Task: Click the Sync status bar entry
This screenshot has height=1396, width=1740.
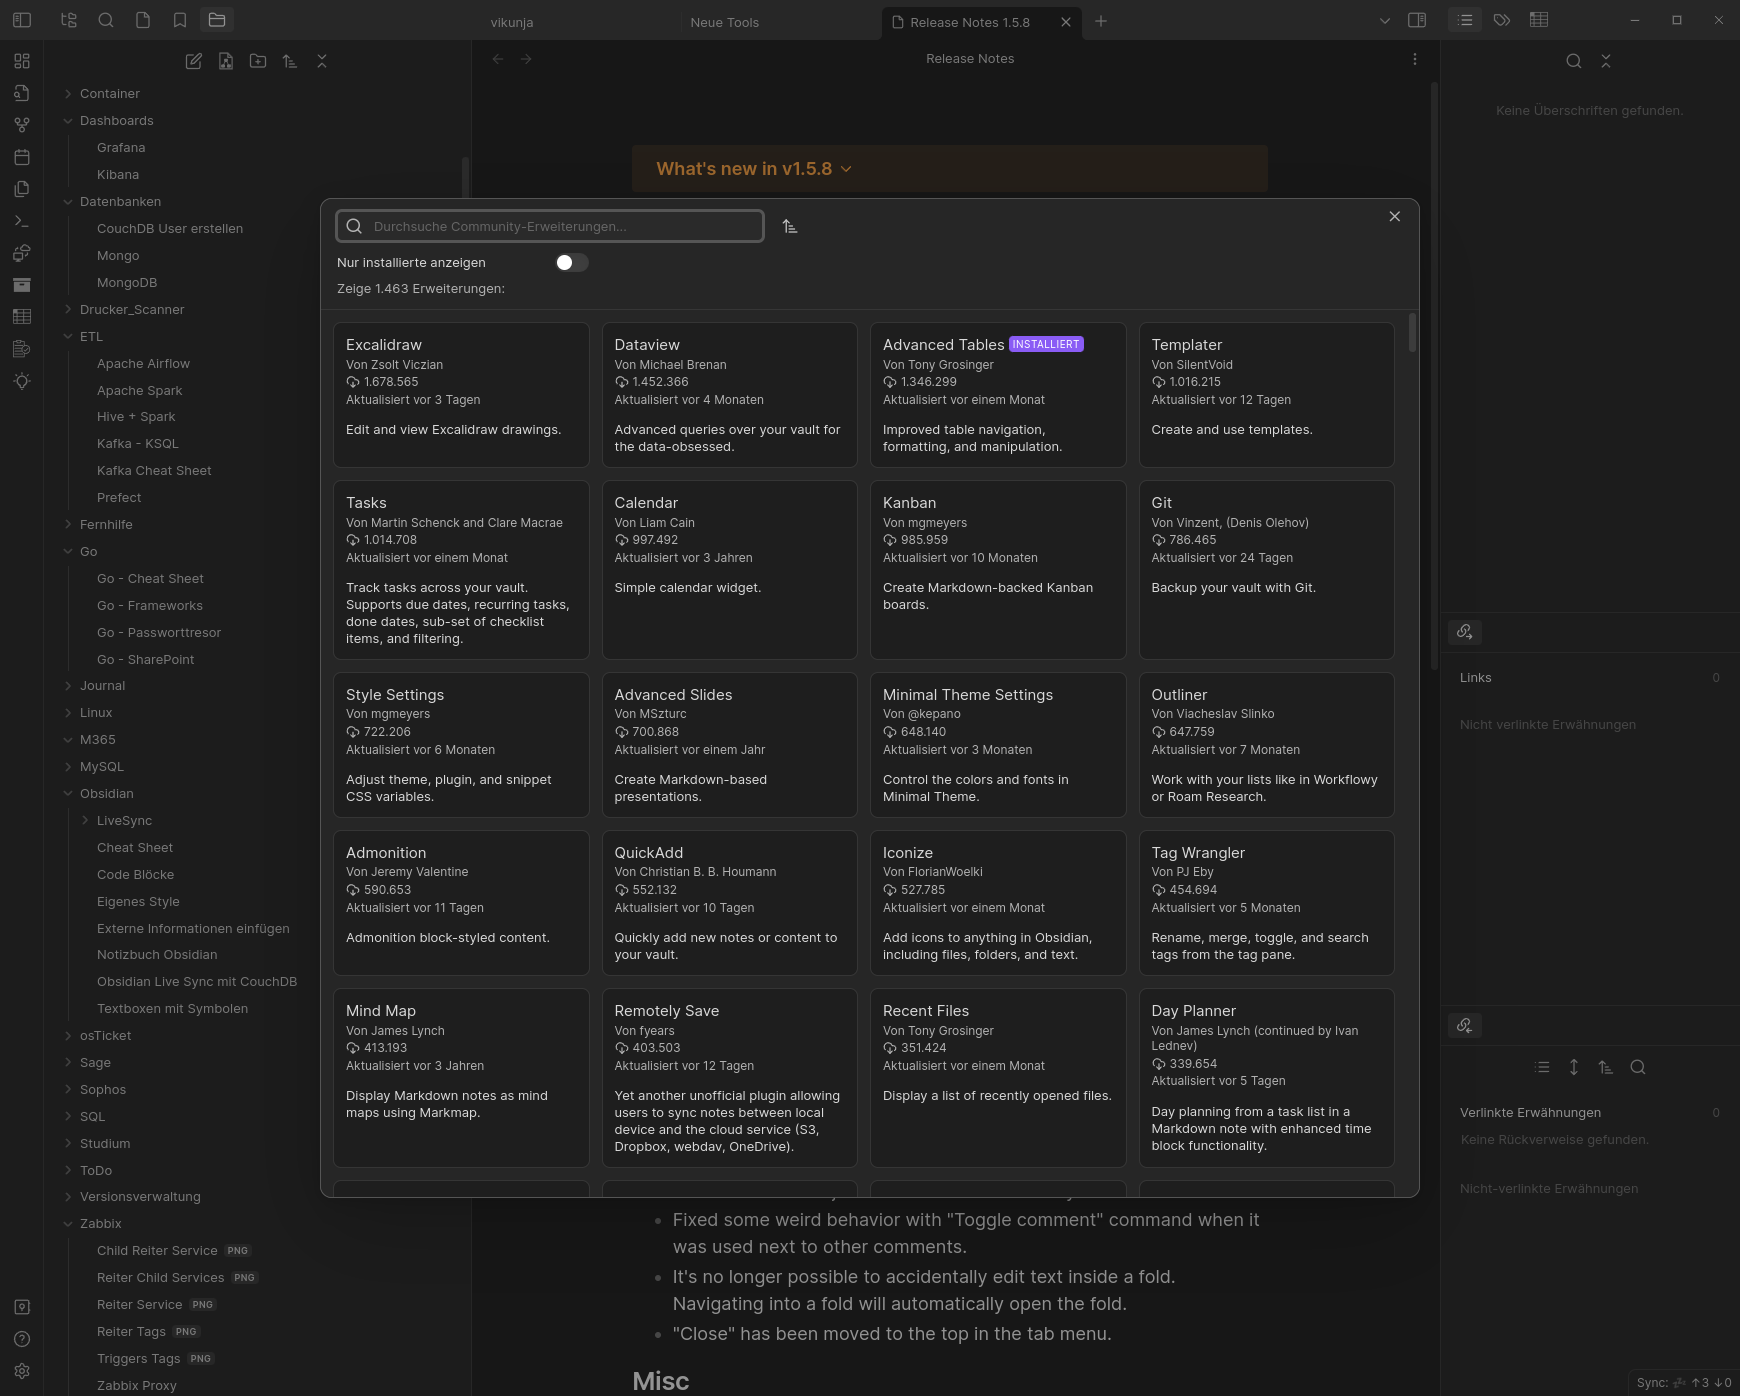Action: pos(1683,1383)
